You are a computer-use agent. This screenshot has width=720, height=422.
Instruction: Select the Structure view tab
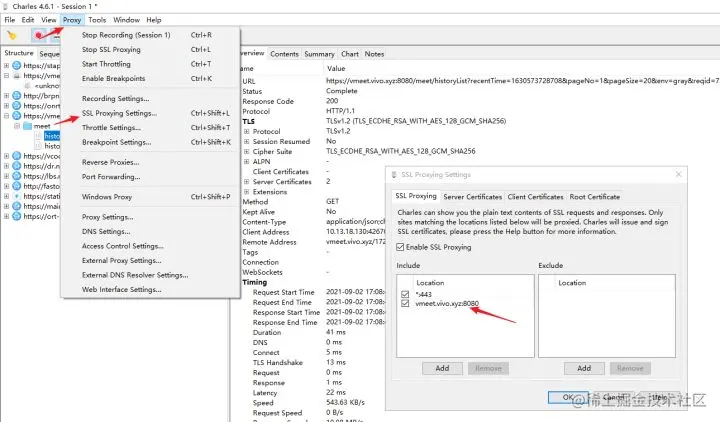tap(19, 53)
